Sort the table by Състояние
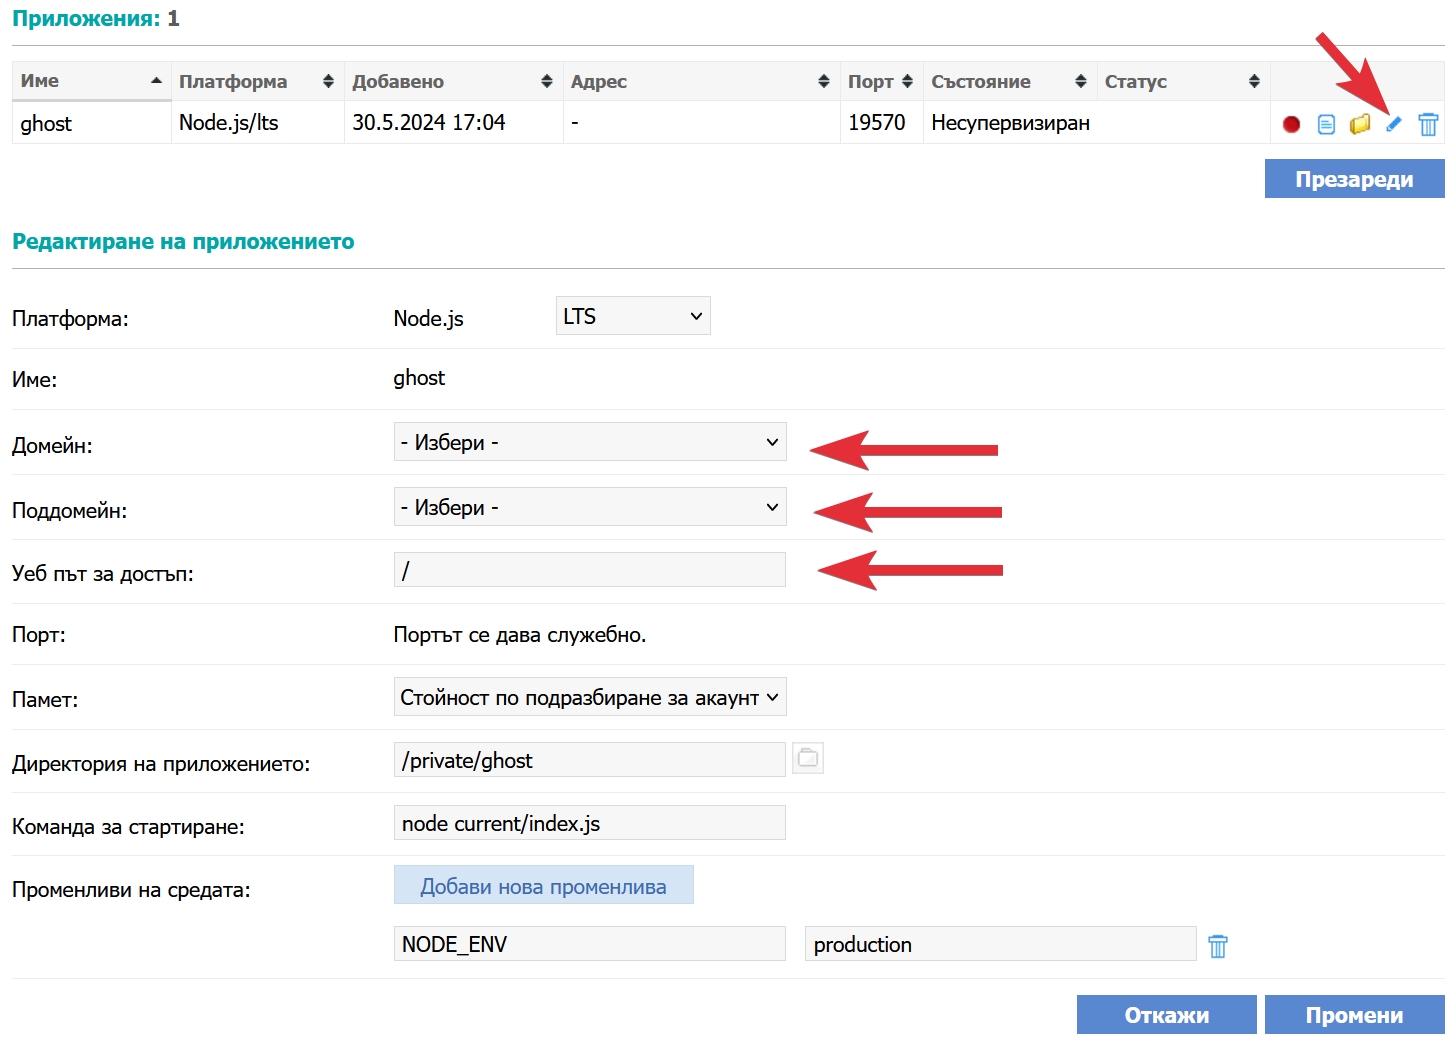The image size is (1455, 1045). click(1010, 81)
